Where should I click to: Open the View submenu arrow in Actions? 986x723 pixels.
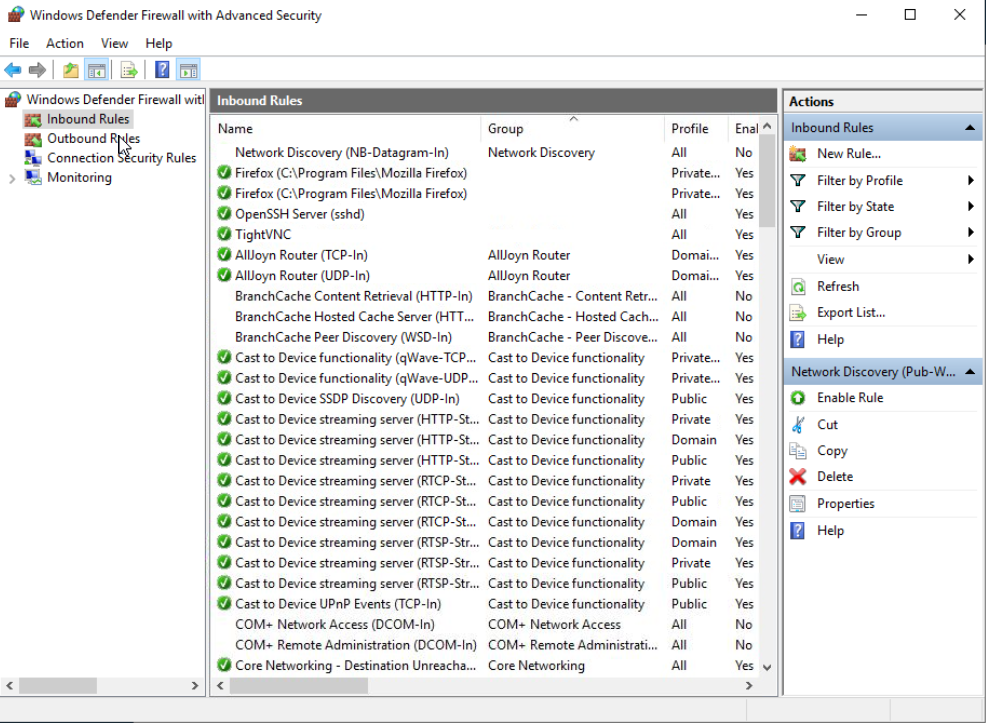971,259
